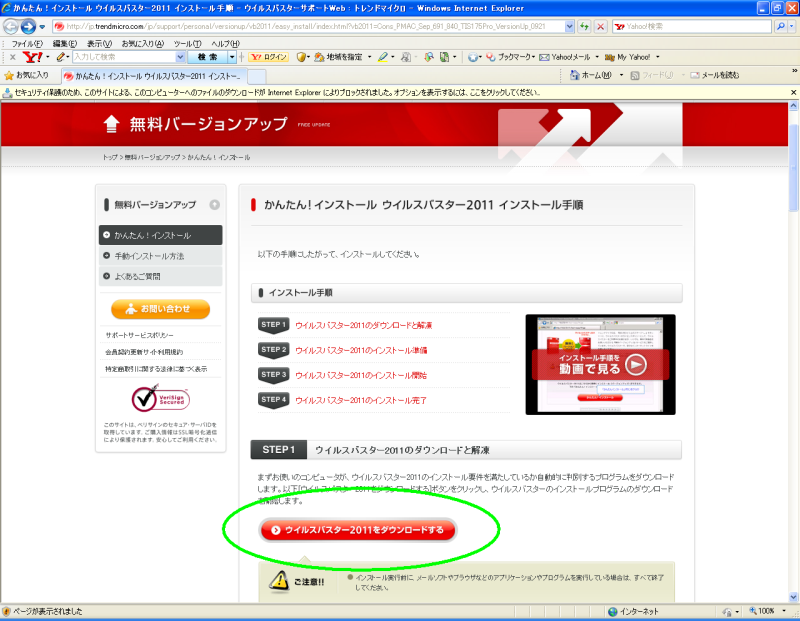Click the orange お問い合わせ button

click(161, 309)
